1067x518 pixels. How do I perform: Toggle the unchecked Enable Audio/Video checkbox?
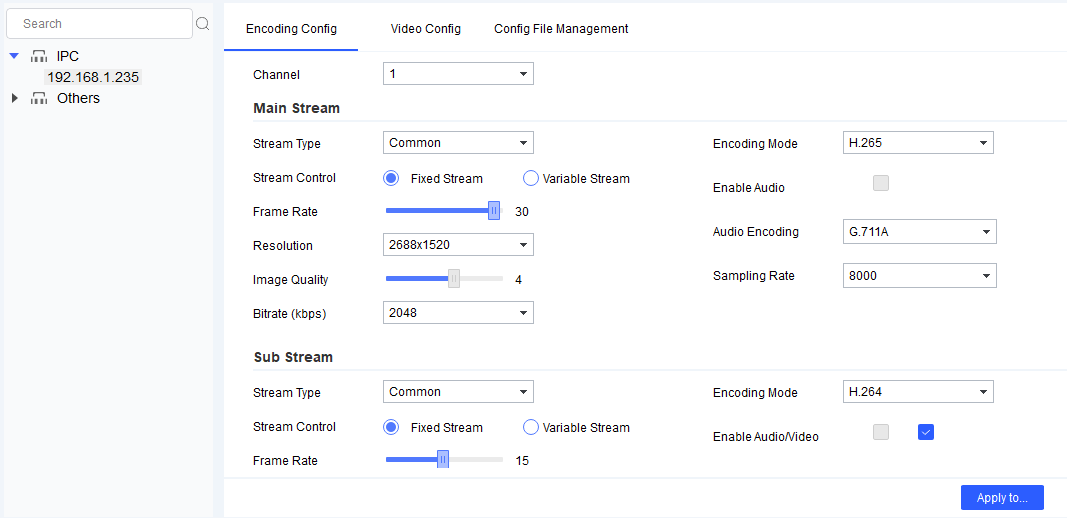881,432
